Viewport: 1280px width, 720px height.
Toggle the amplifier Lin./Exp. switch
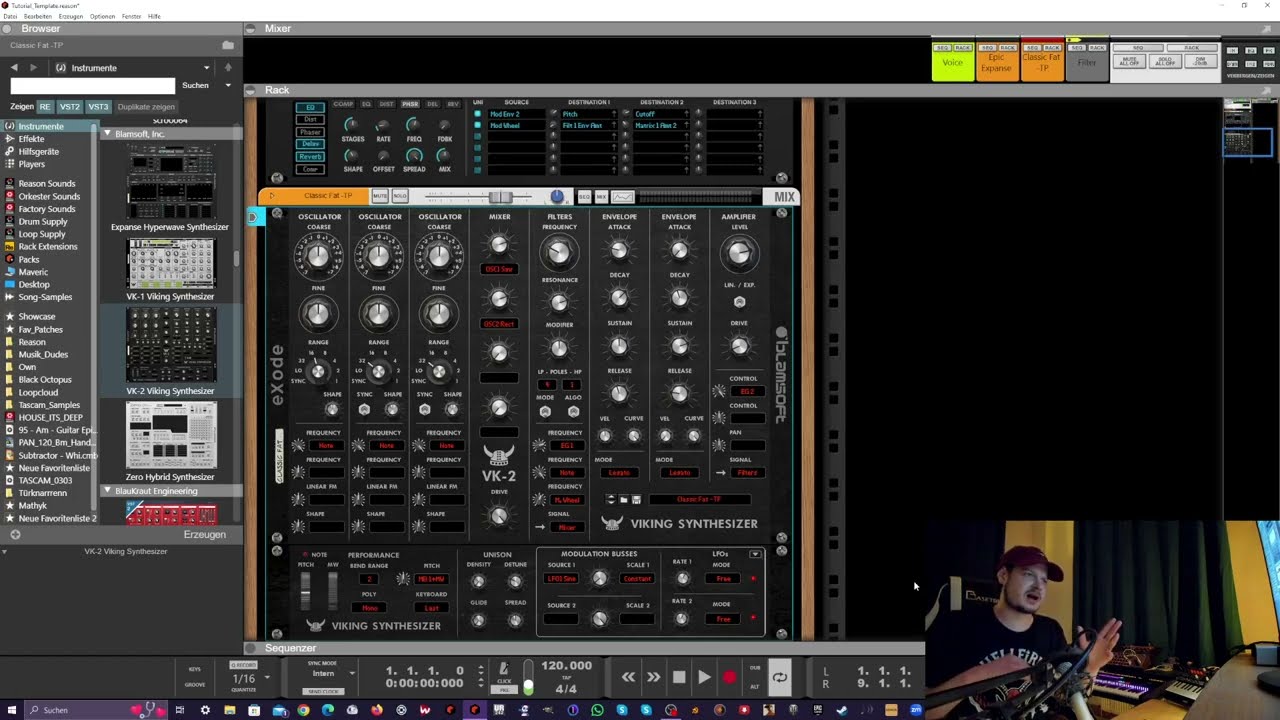pyautogui.click(x=739, y=302)
